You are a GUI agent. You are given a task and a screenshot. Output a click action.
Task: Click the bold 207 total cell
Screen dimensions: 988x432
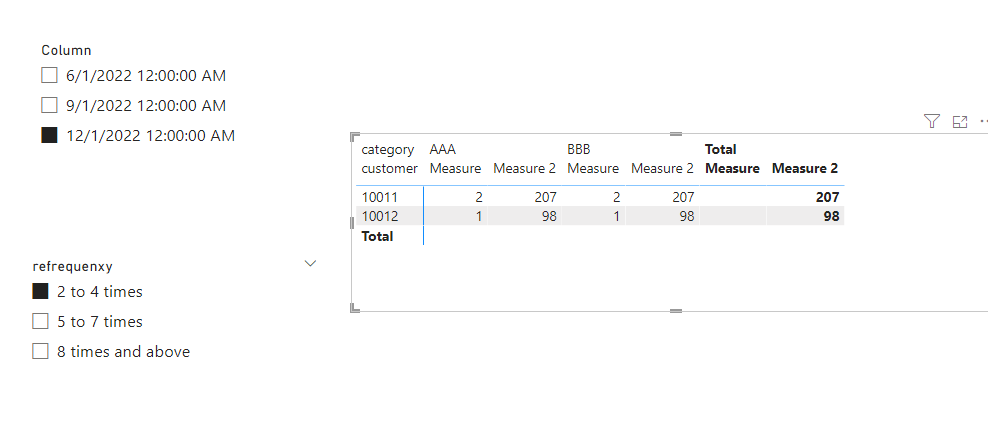point(827,197)
